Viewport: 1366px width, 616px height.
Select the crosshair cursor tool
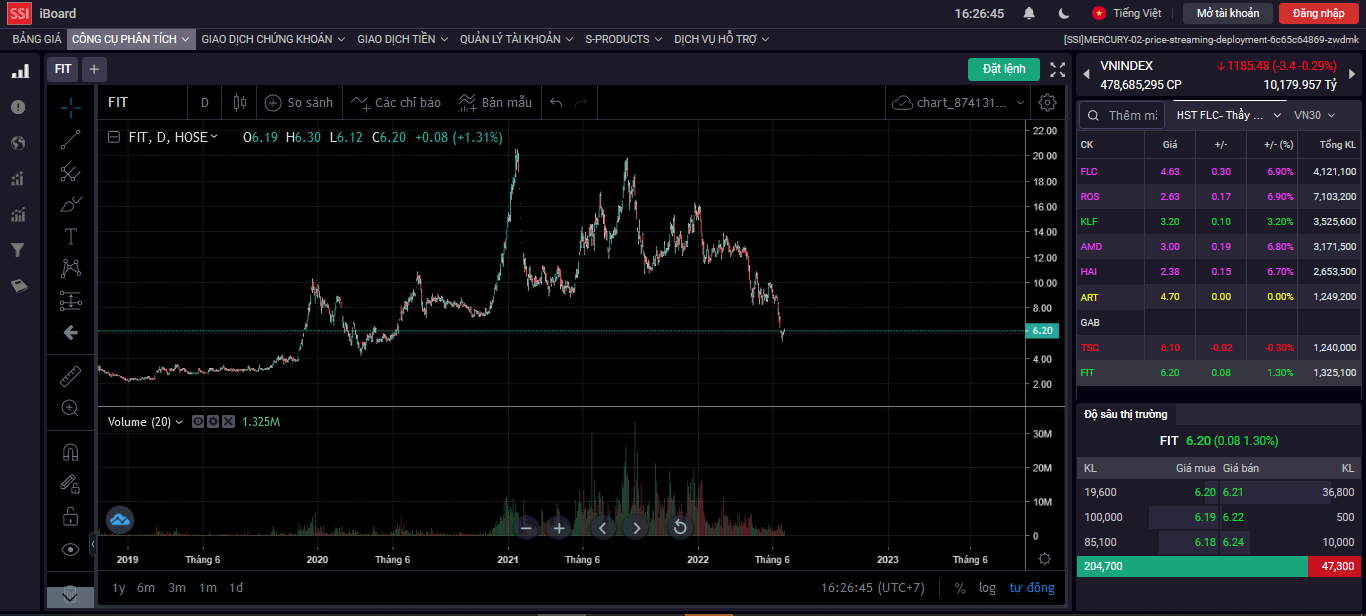[70, 107]
